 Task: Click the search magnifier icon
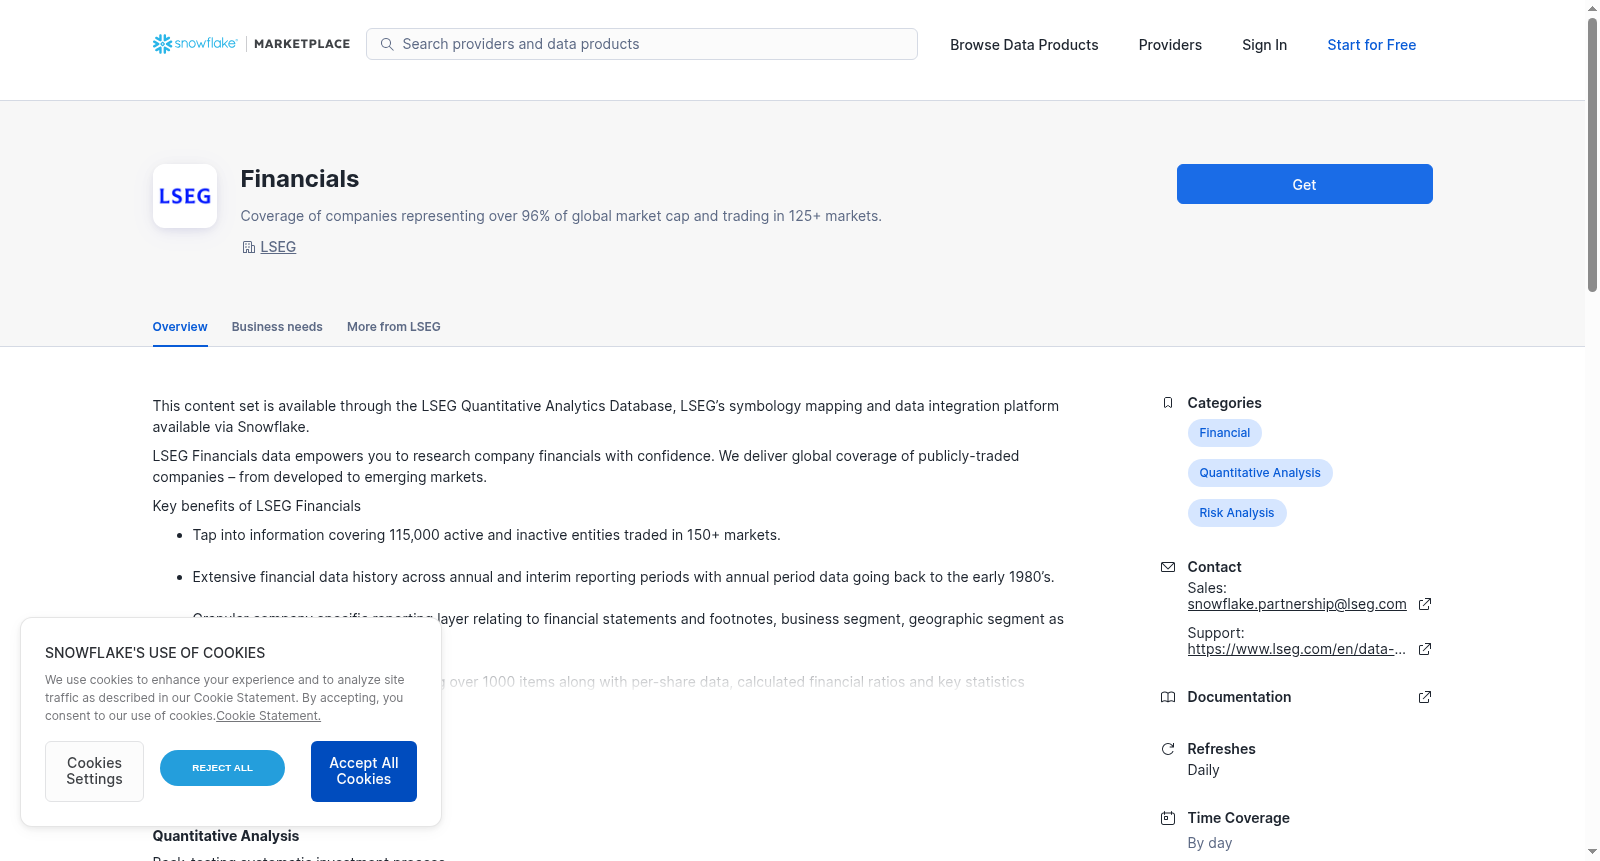click(387, 44)
